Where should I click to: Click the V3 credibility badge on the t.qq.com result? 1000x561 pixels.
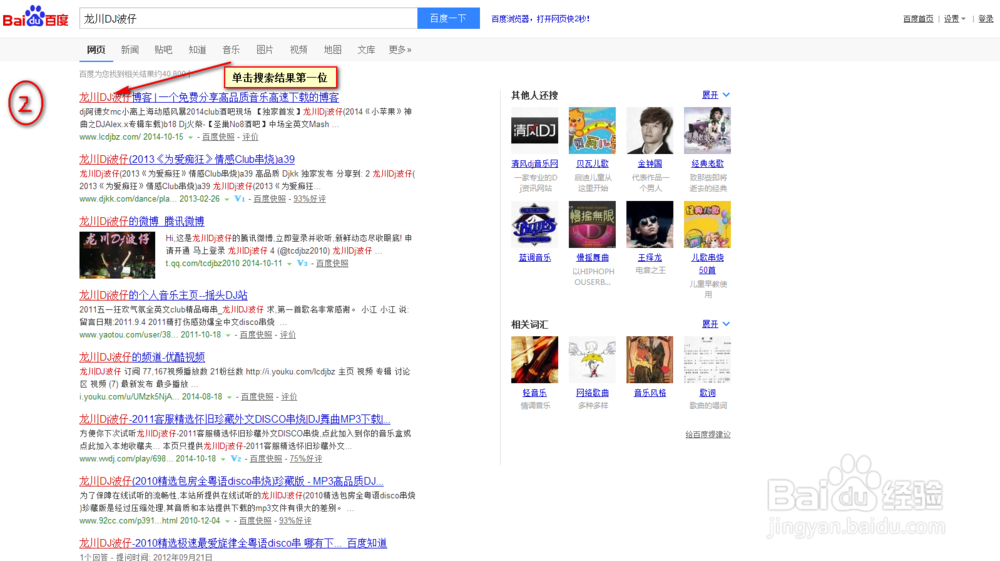(302, 263)
